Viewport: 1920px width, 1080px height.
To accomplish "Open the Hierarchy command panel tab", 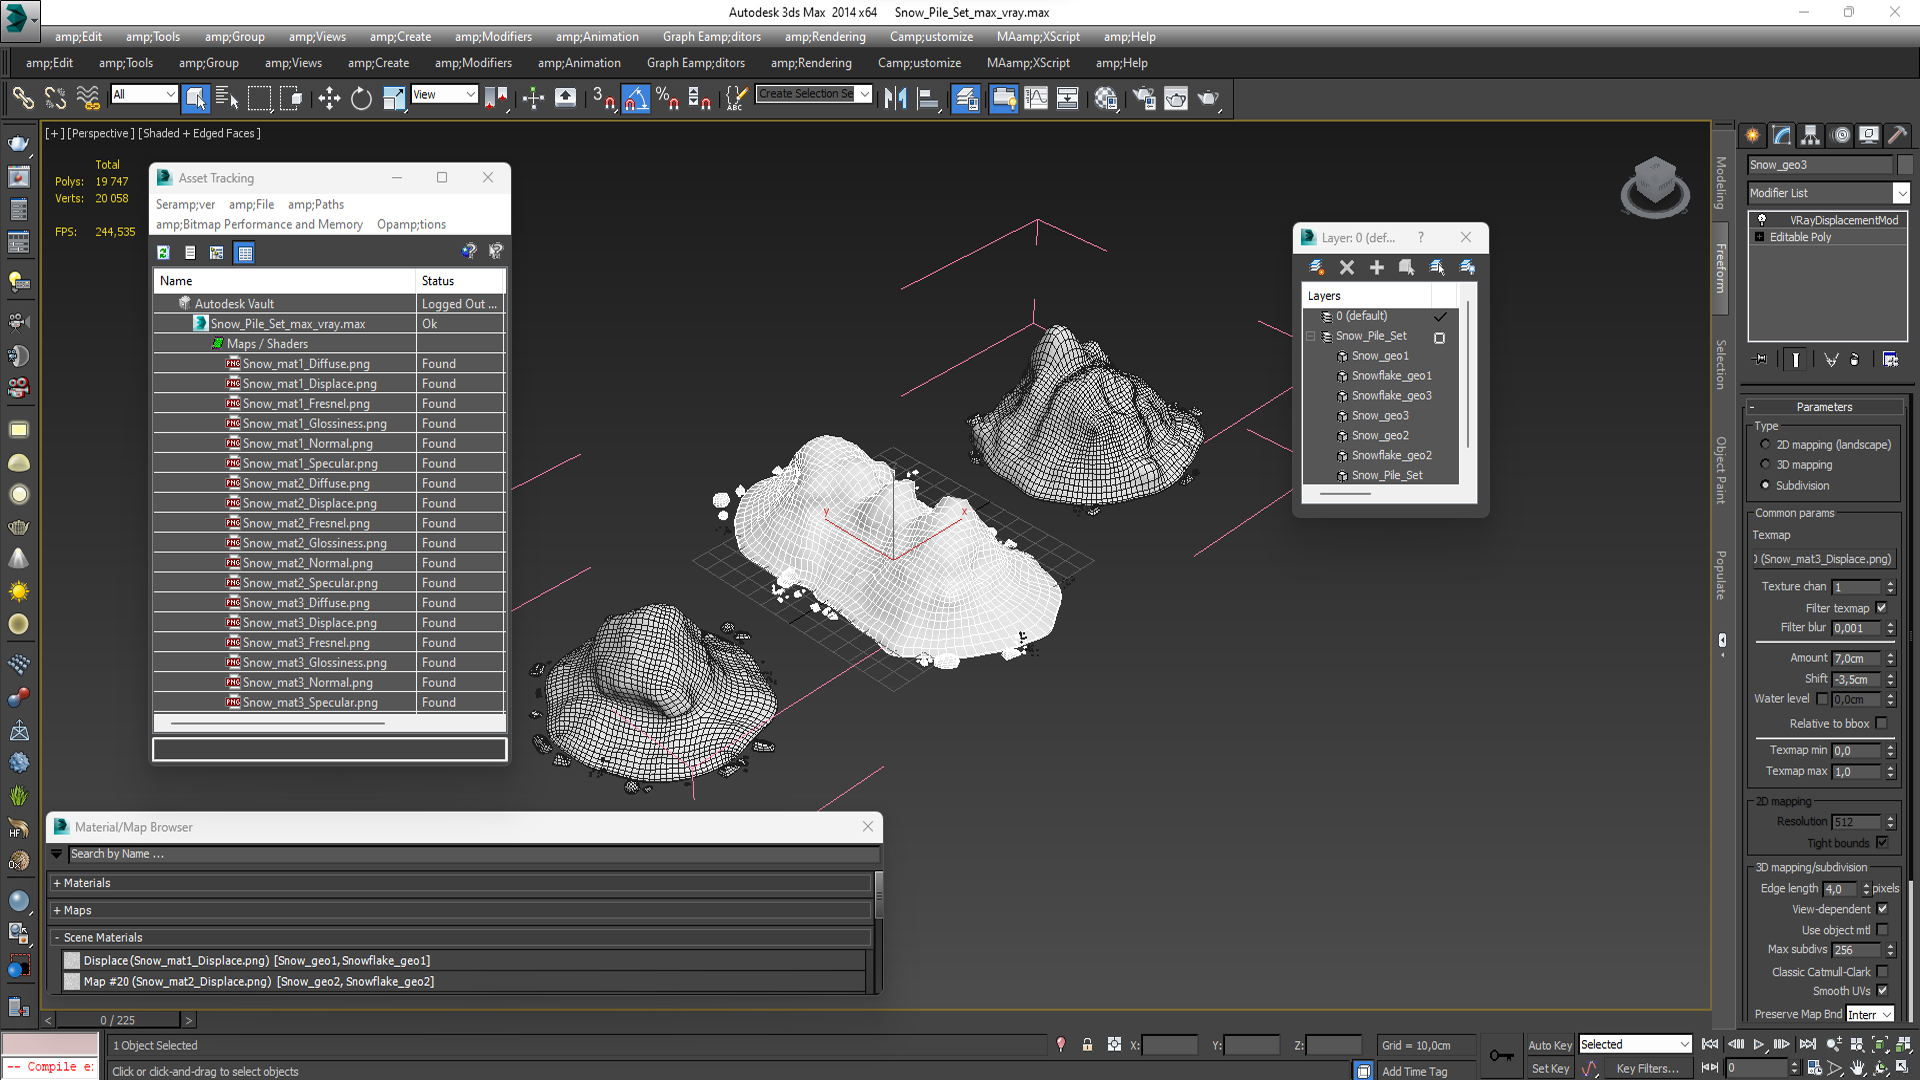I will tap(1810, 135).
